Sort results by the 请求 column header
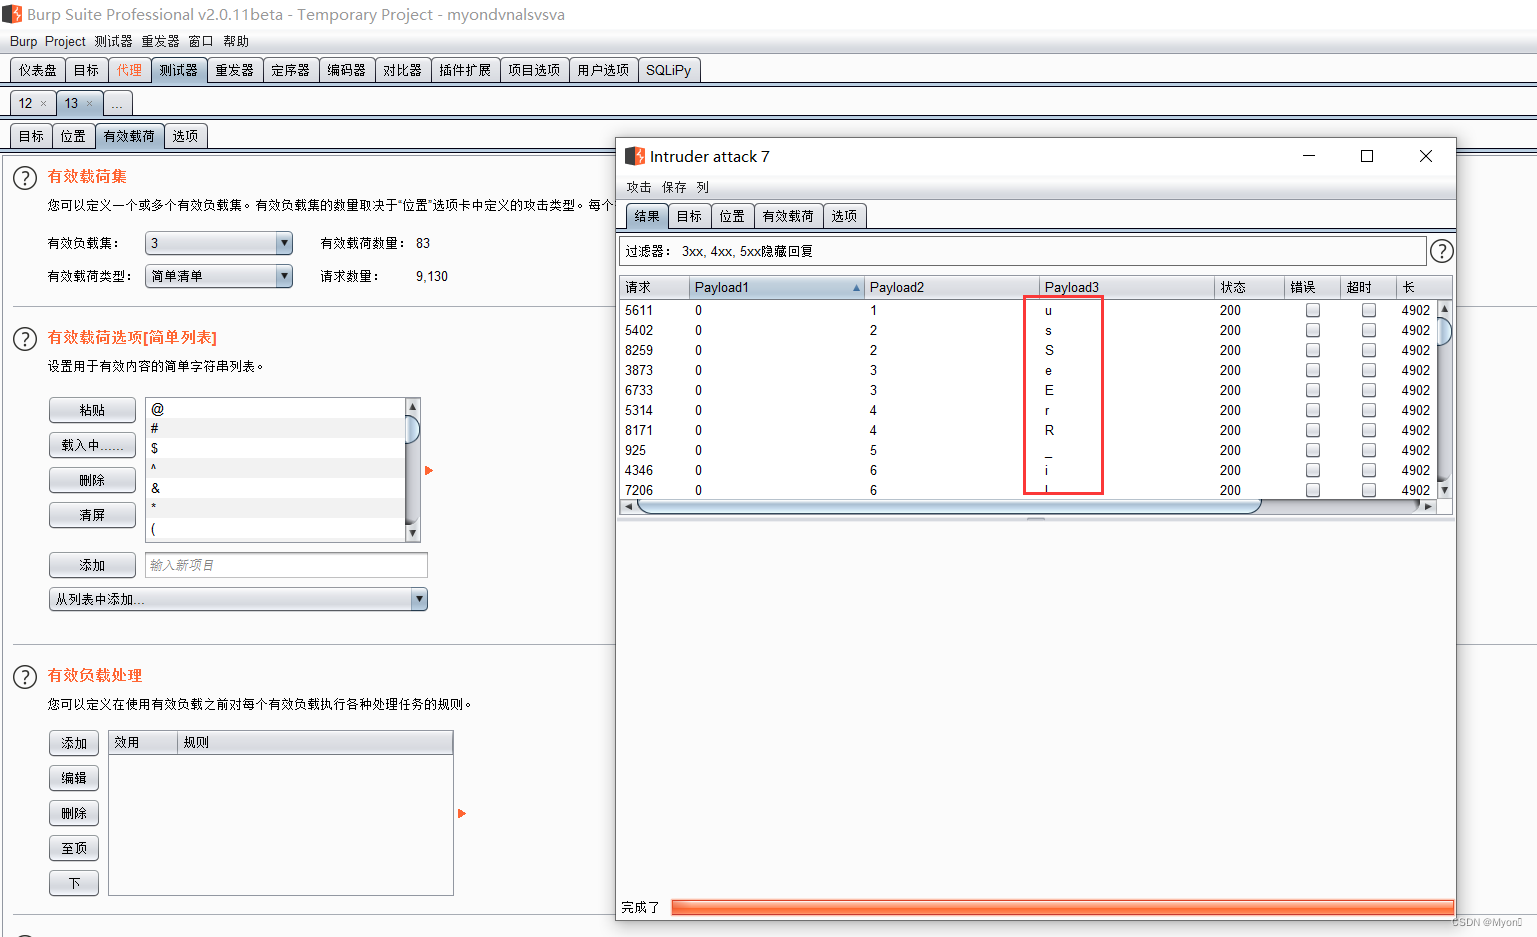 [x=654, y=287]
